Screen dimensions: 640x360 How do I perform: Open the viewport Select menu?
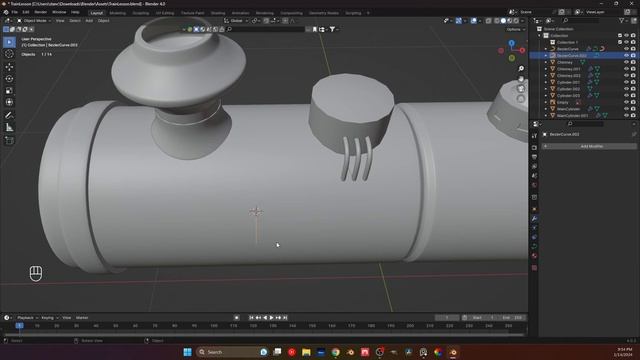tap(75, 20)
